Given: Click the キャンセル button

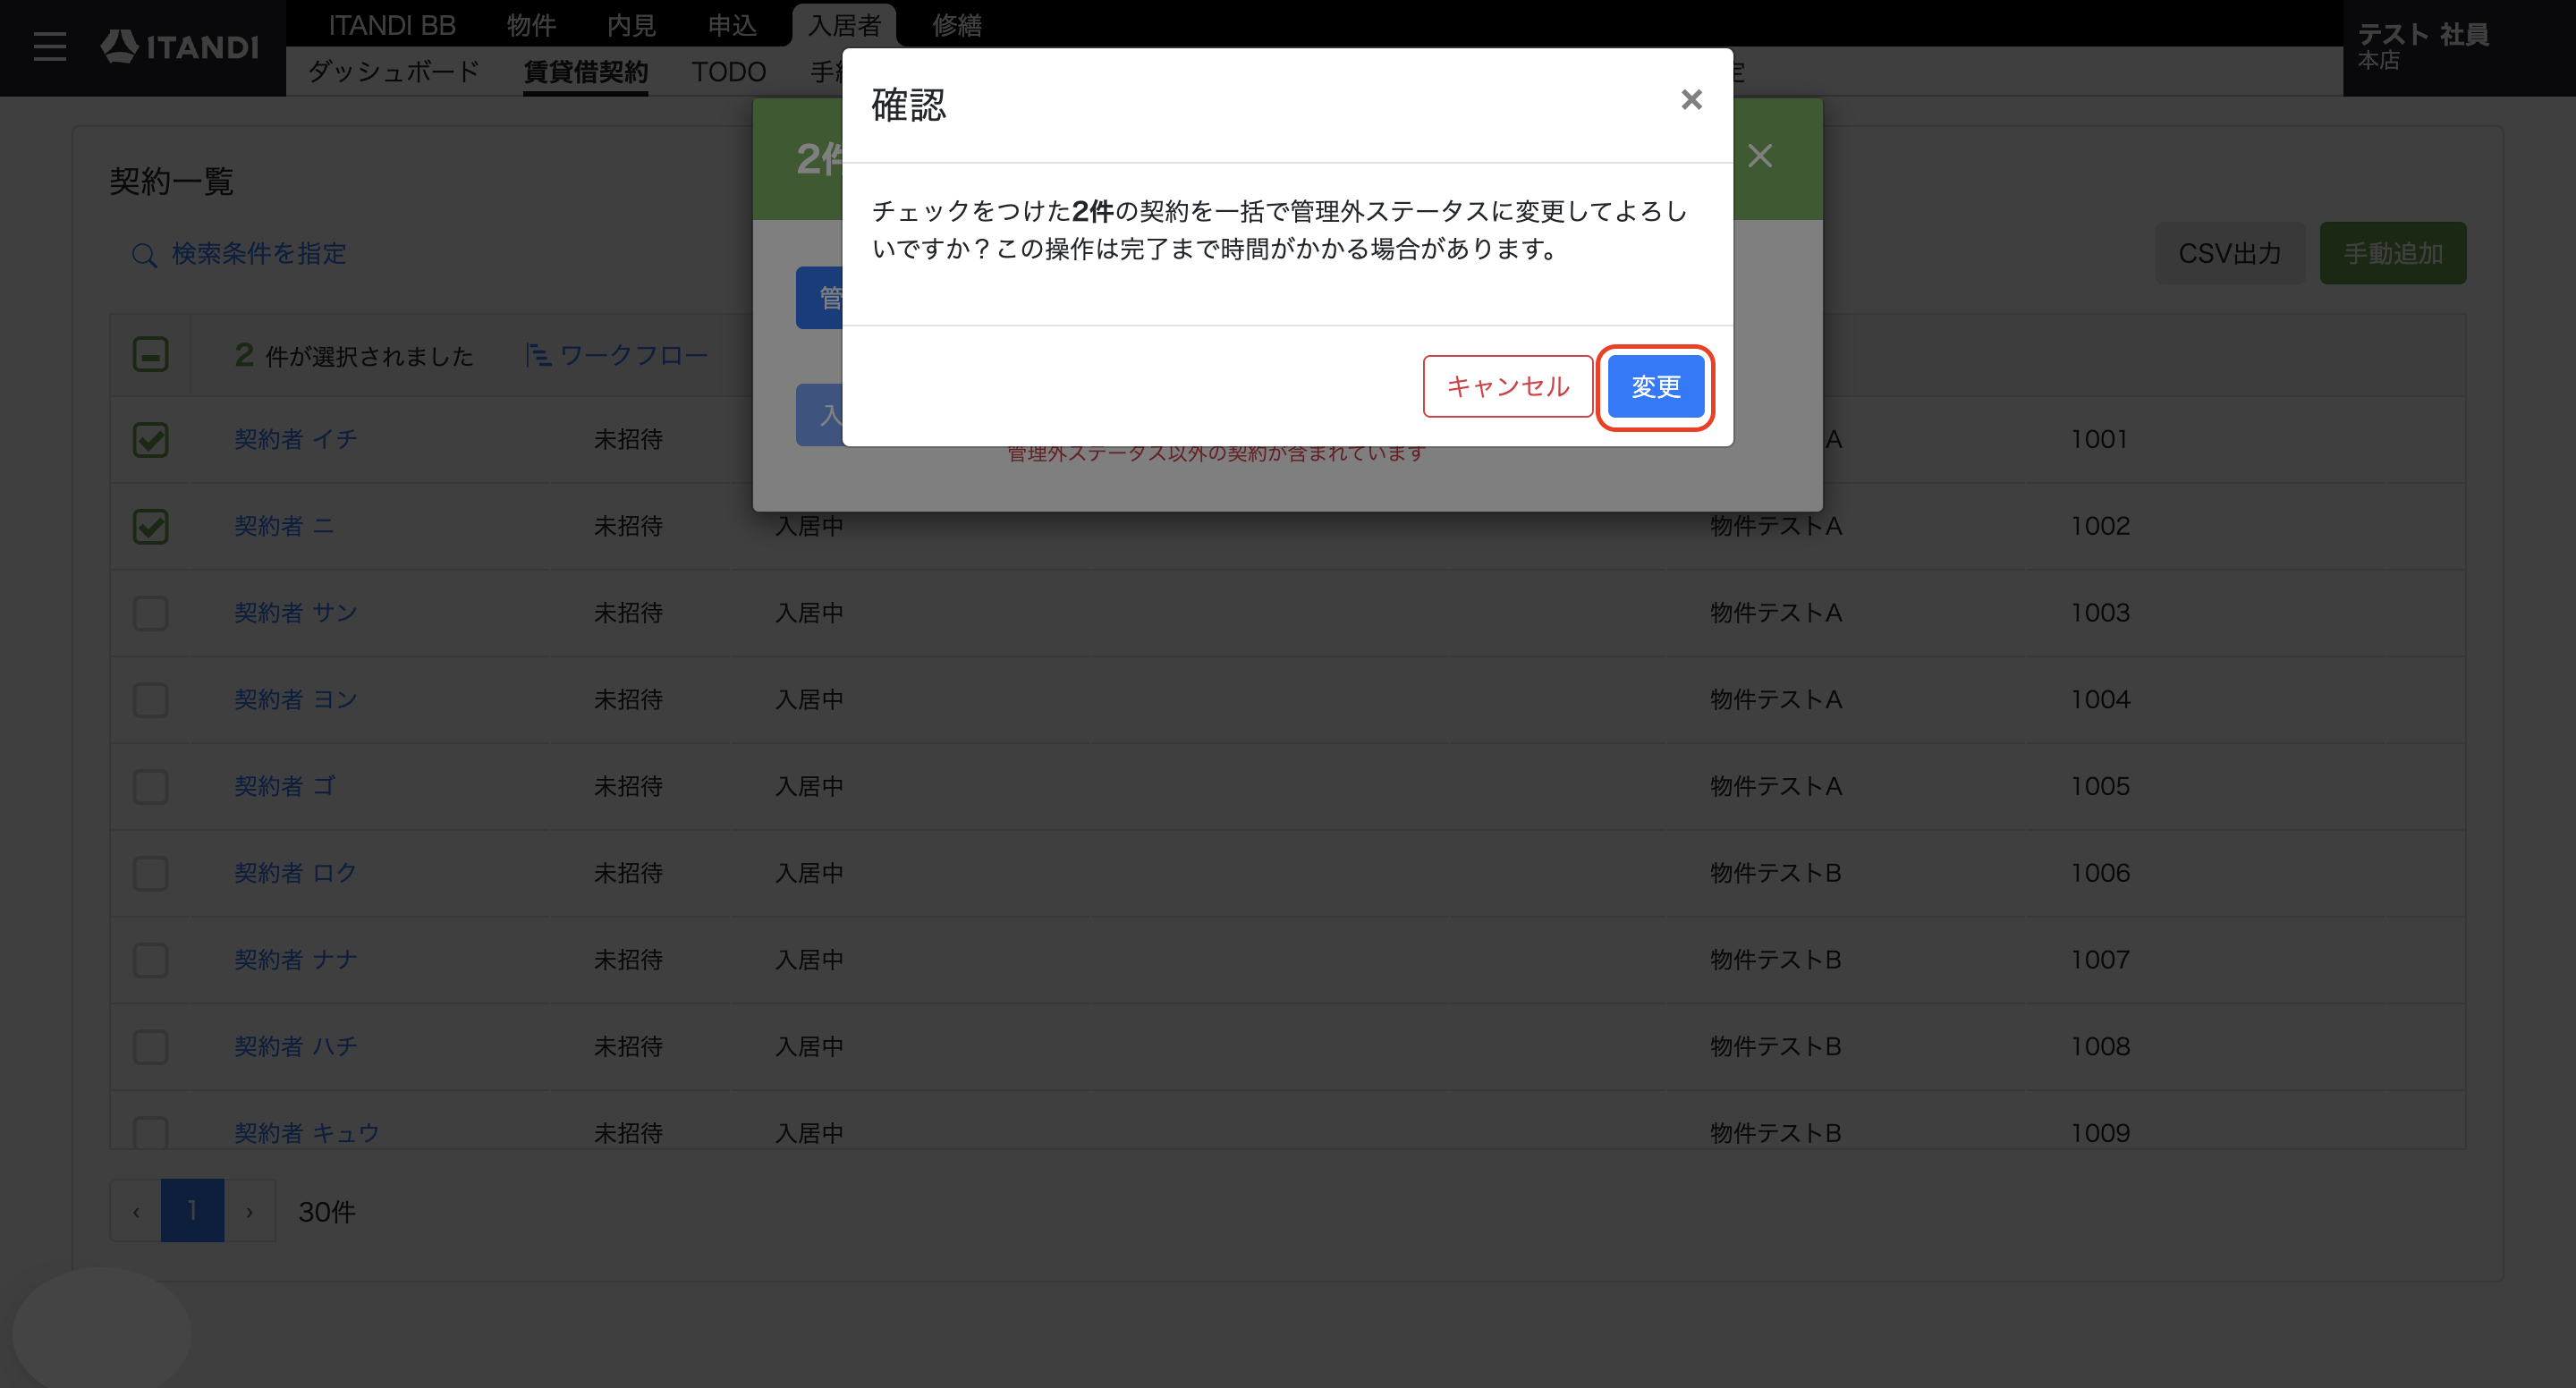Looking at the screenshot, I should (x=1507, y=387).
